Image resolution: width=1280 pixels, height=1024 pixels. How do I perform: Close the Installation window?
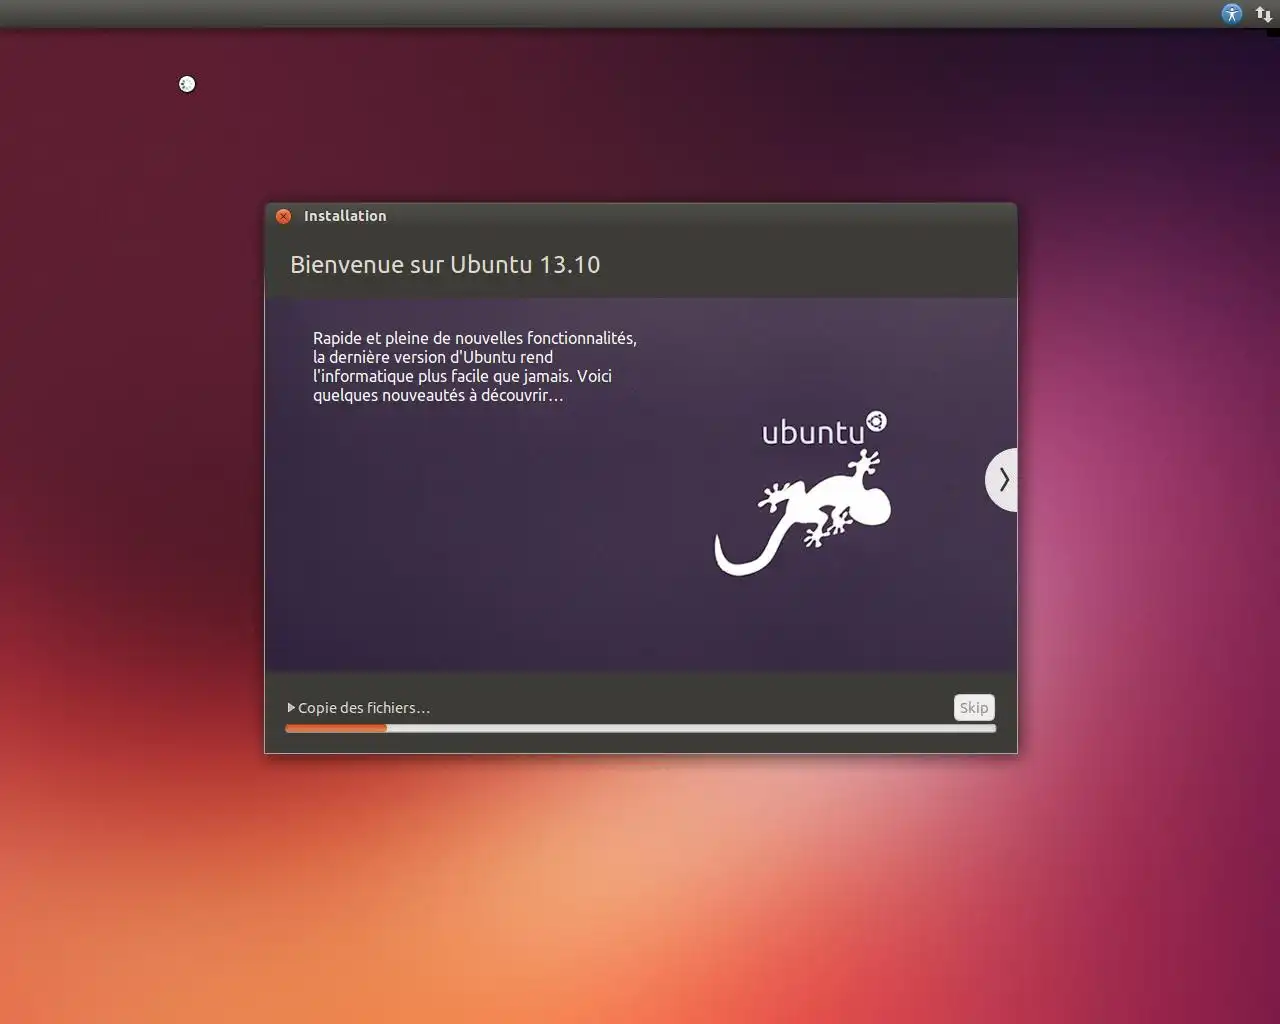(x=284, y=216)
